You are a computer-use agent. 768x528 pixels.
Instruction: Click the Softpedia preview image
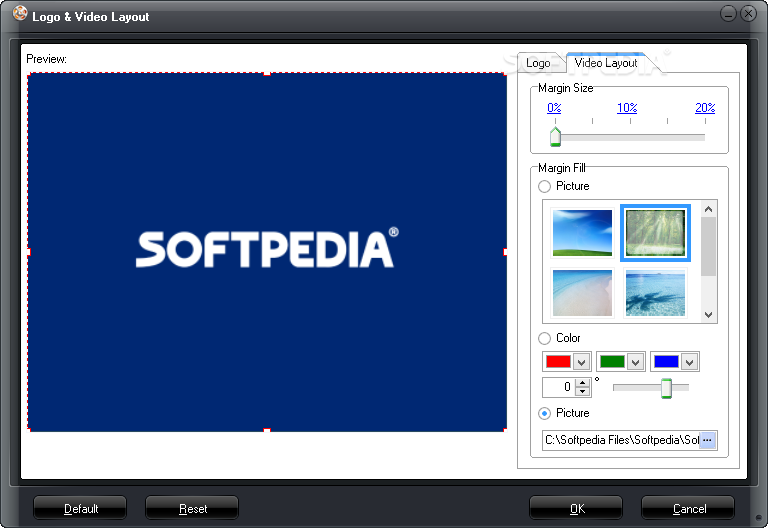tap(267, 252)
